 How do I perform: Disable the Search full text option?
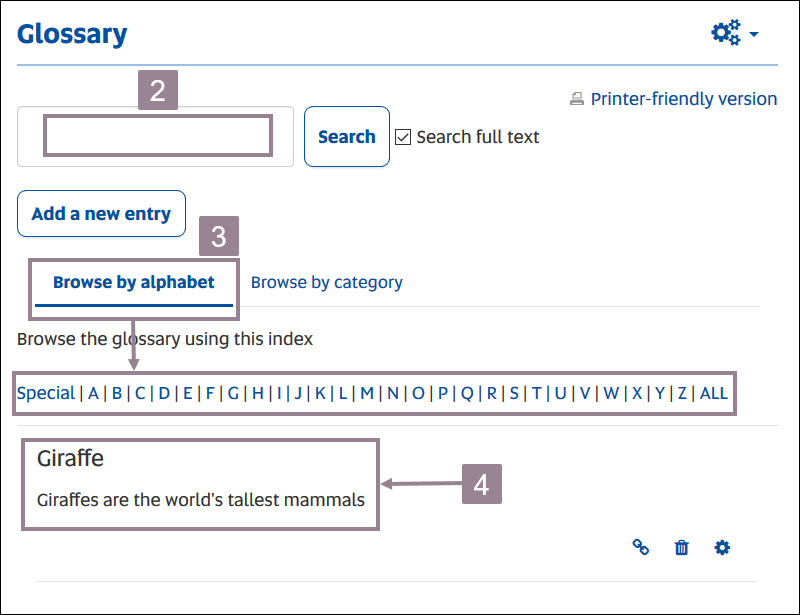(403, 137)
